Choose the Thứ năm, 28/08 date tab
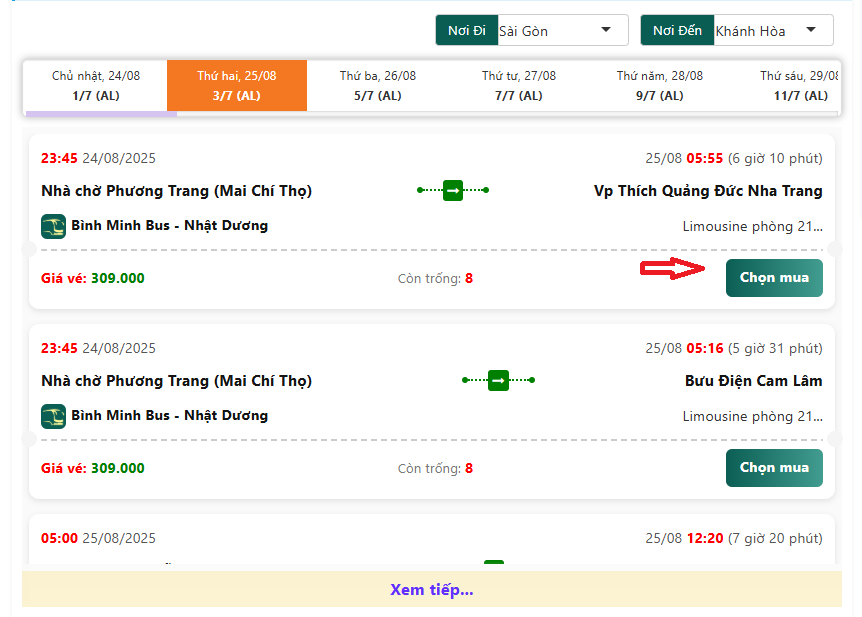 [x=660, y=85]
